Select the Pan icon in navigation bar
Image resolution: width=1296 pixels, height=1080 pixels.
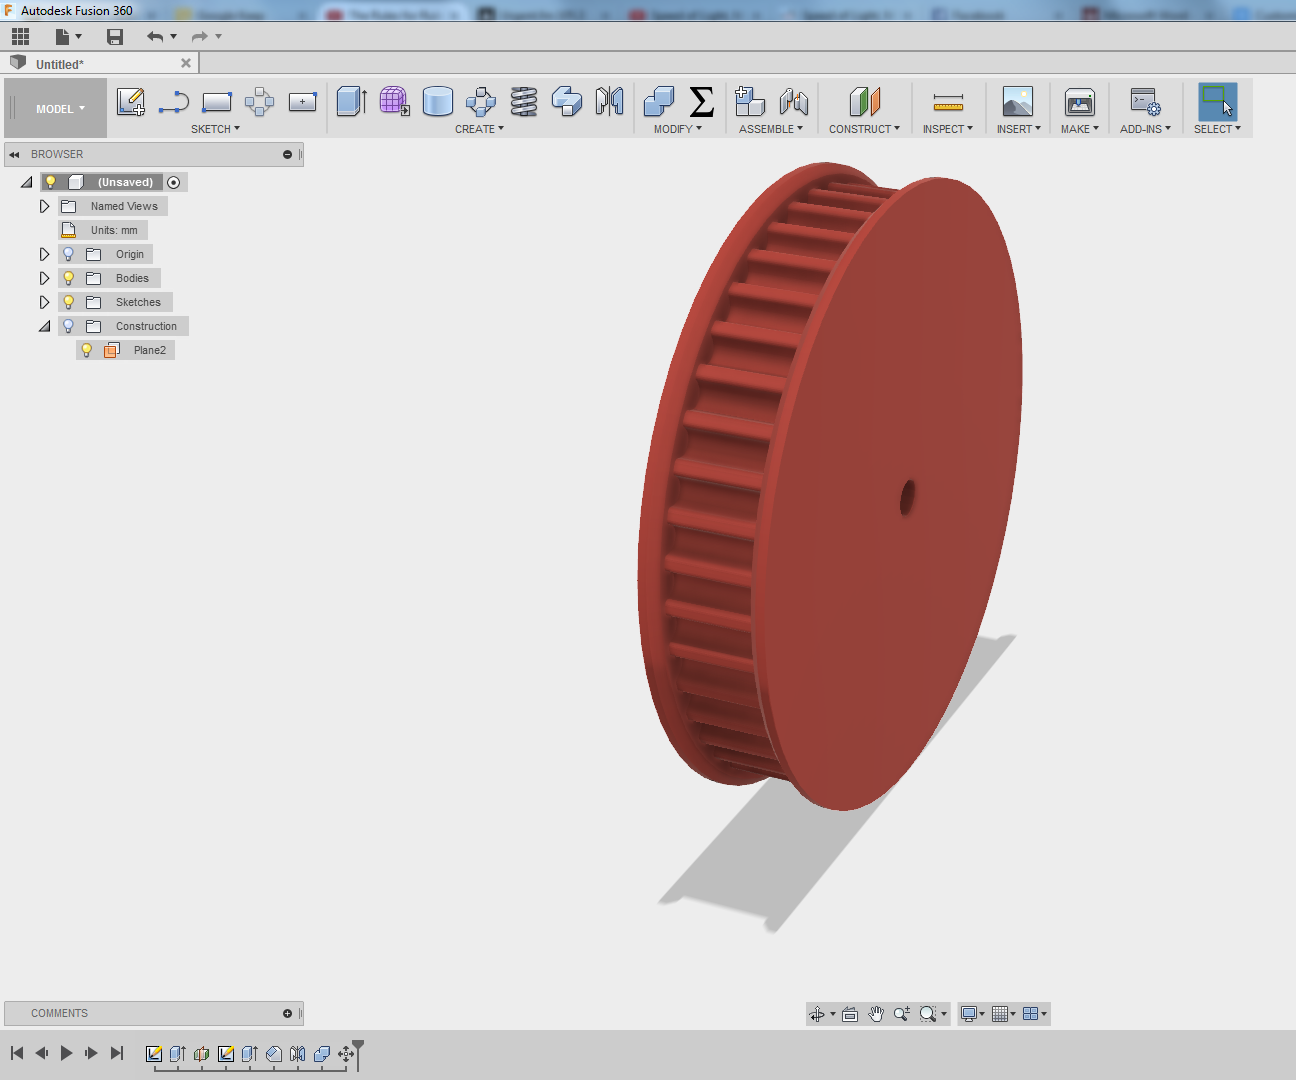tap(876, 1013)
